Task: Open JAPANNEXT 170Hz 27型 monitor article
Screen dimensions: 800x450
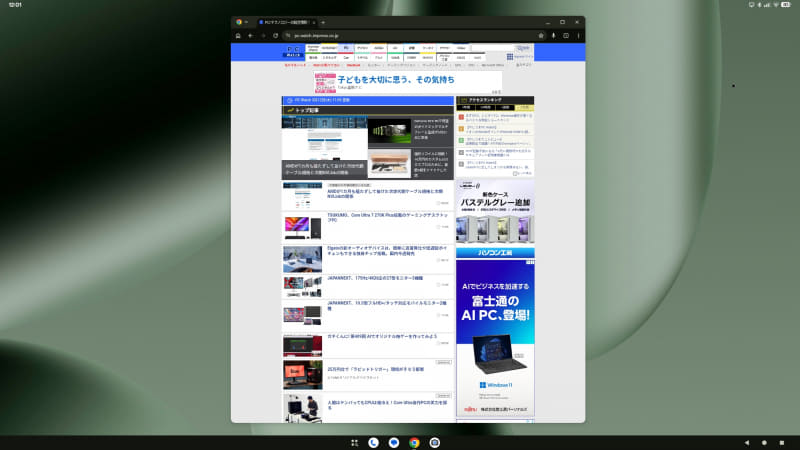Action: (x=375, y=278)
